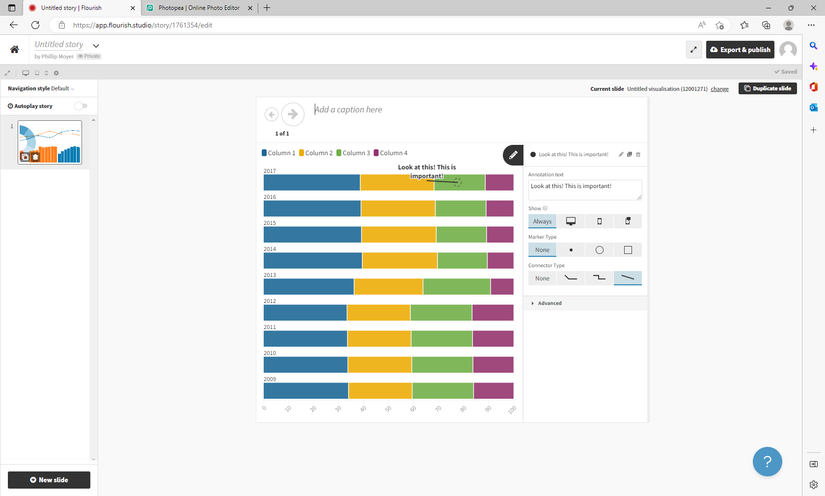This screenshot has height=496, width=825.
Task: Select desktop-only show option
Action: (x=571, y=221)
